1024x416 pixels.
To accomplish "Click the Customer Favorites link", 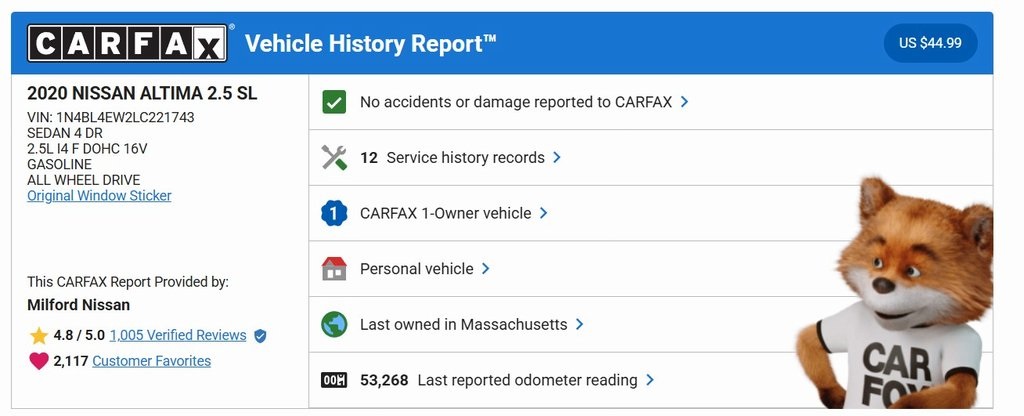I will point(151,361).
